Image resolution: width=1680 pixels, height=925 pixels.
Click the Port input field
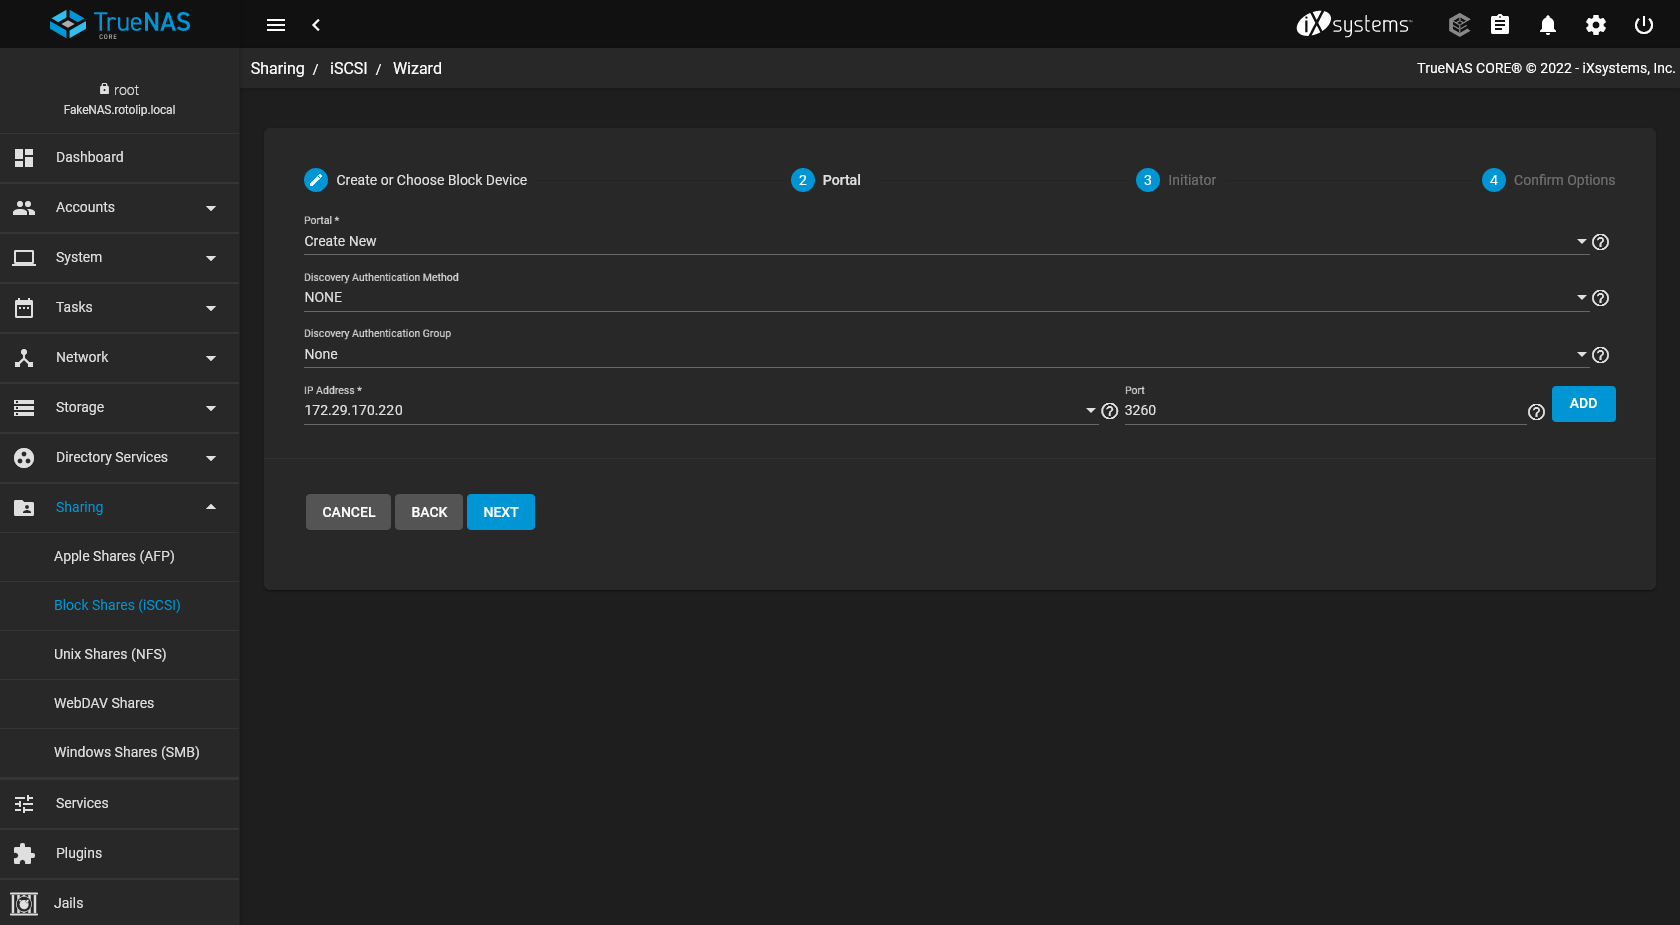click(1300, 410)
